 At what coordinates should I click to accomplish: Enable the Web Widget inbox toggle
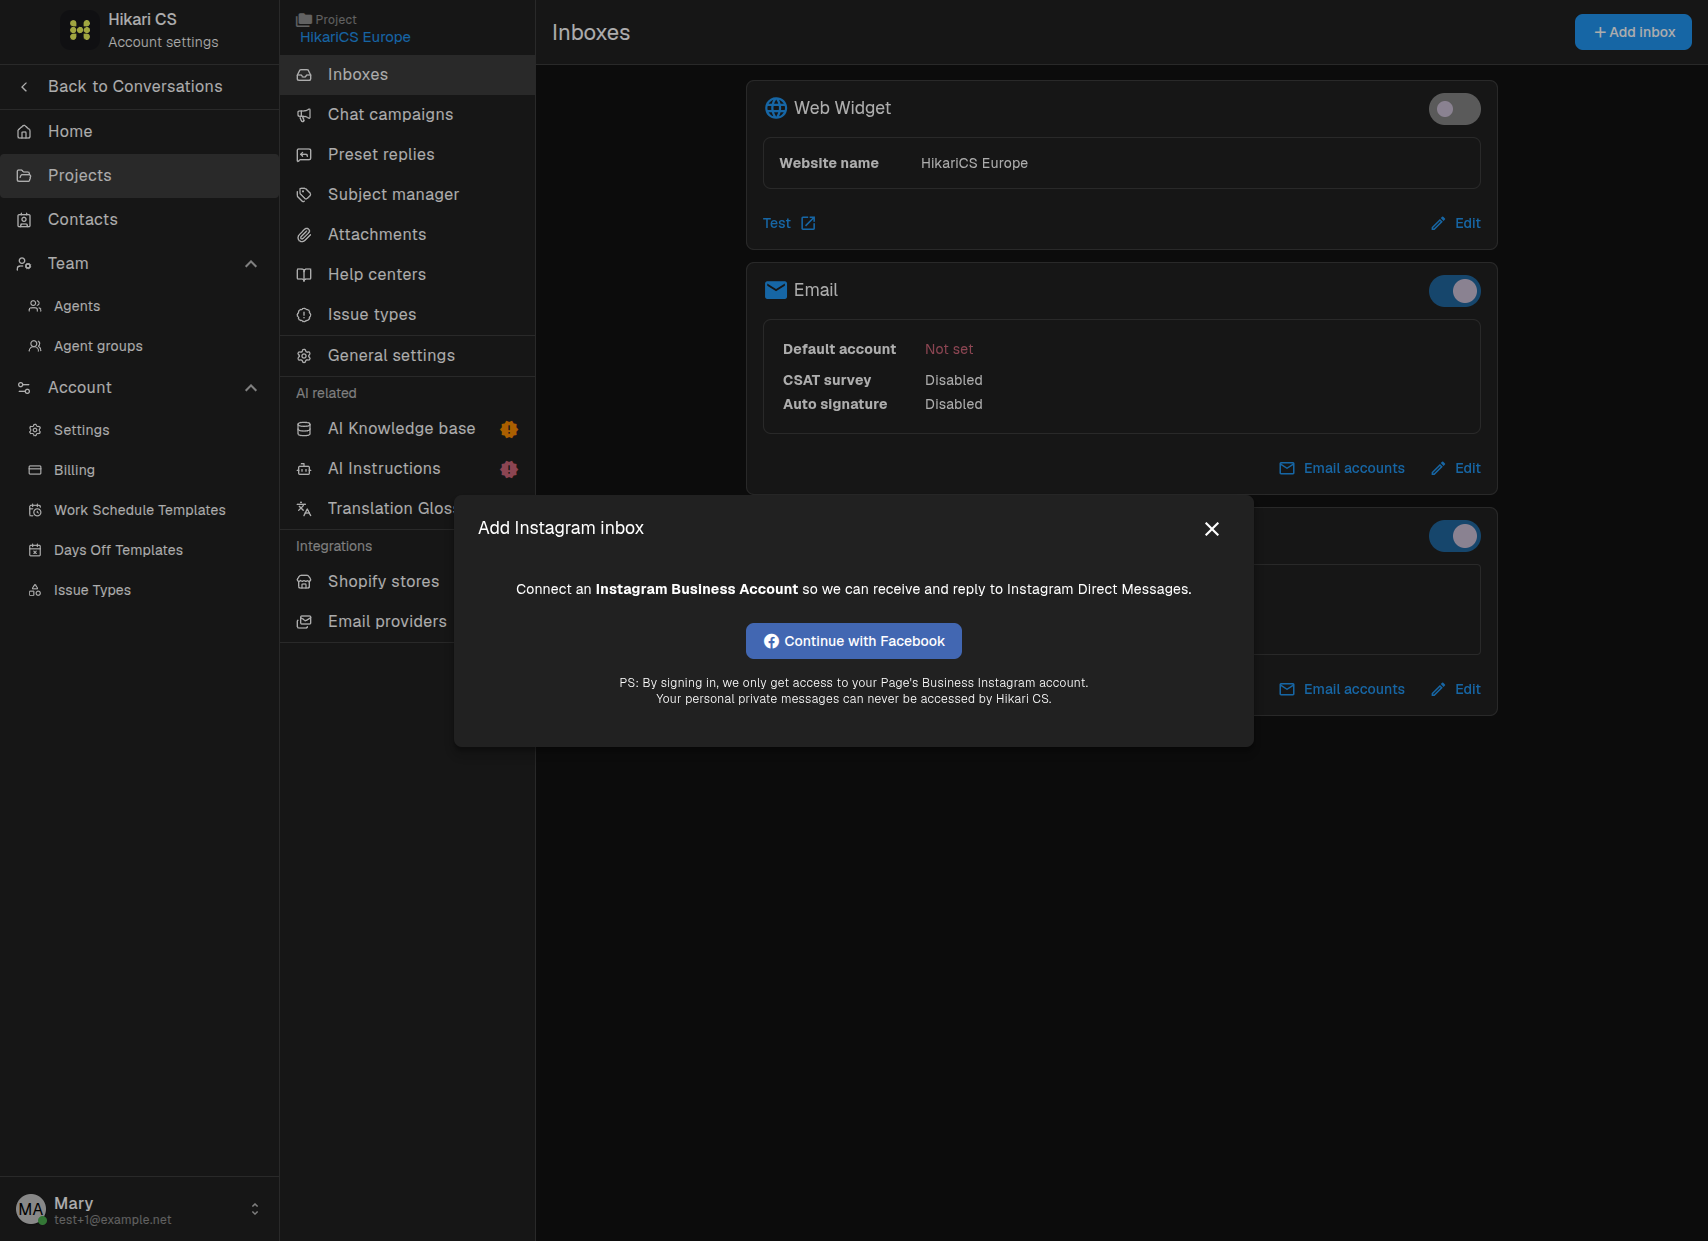(x=1455, y=109)
